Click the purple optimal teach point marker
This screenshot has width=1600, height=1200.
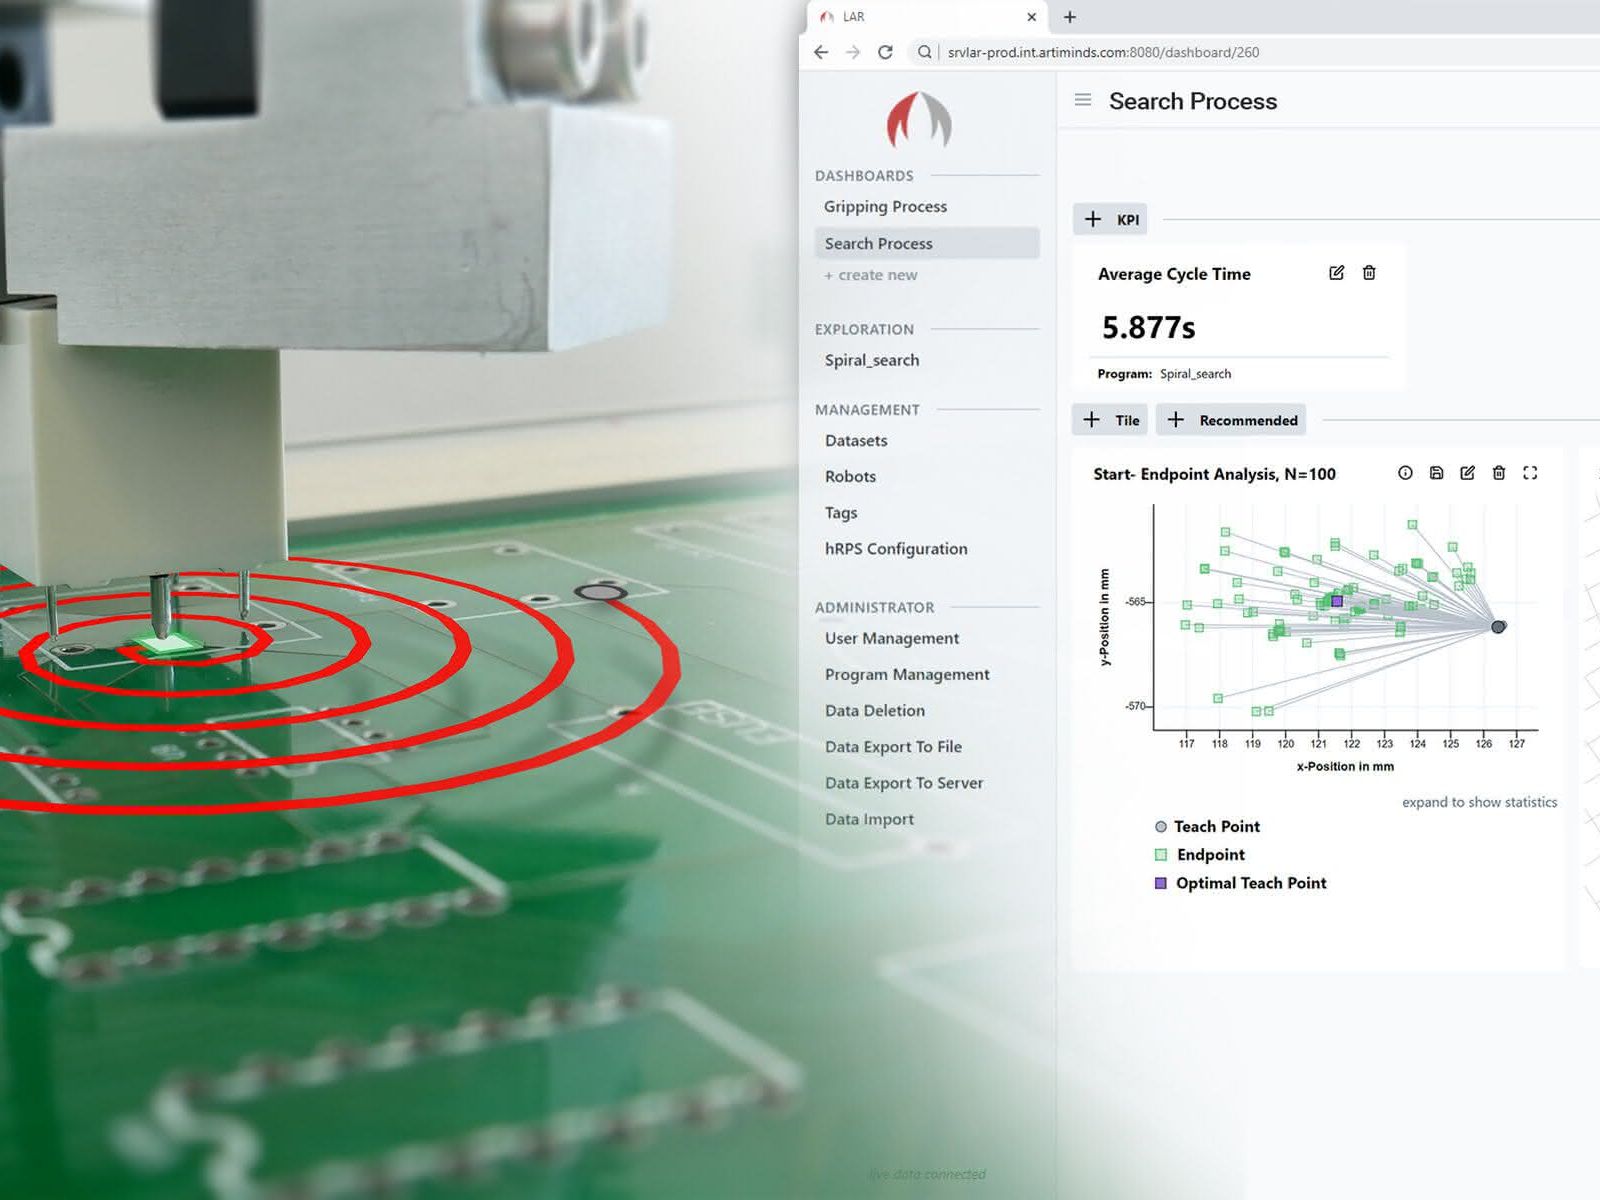1337,601
